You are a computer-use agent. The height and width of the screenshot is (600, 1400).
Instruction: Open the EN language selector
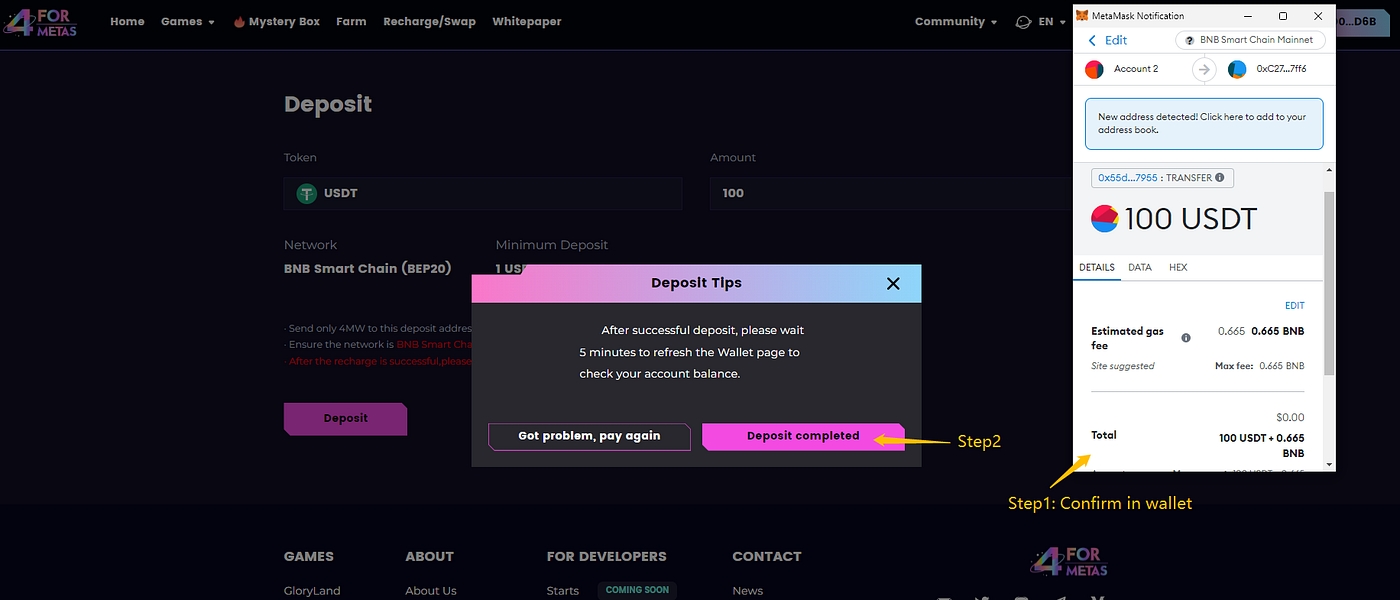click(x=1039, y=22)
